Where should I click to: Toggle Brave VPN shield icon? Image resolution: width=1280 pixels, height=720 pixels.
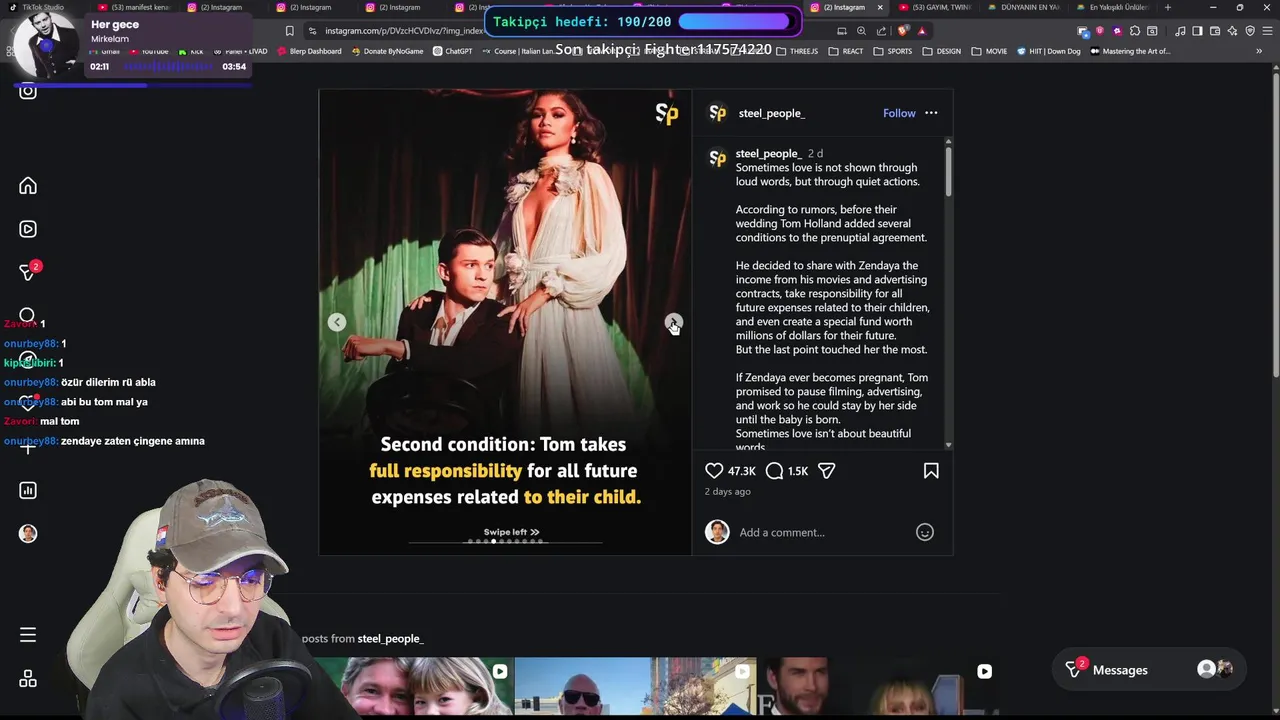[x=1250, y=31]
